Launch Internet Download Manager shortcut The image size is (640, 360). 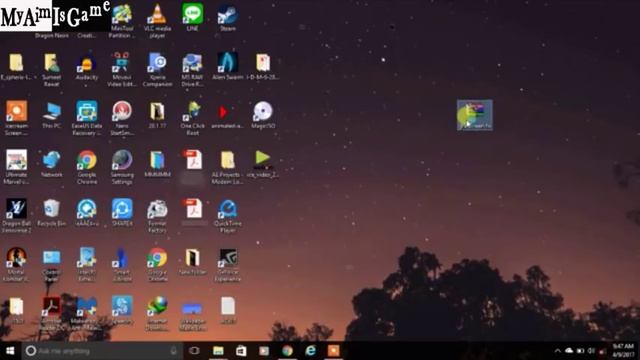(157, 313)
